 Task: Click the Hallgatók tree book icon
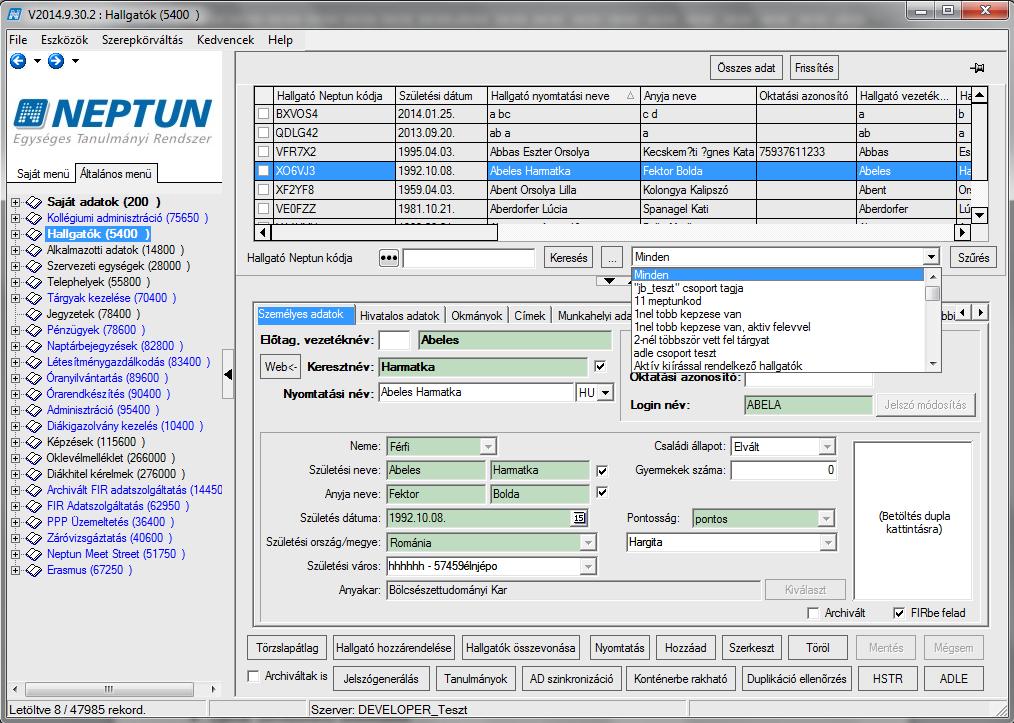tap(34, 234)
